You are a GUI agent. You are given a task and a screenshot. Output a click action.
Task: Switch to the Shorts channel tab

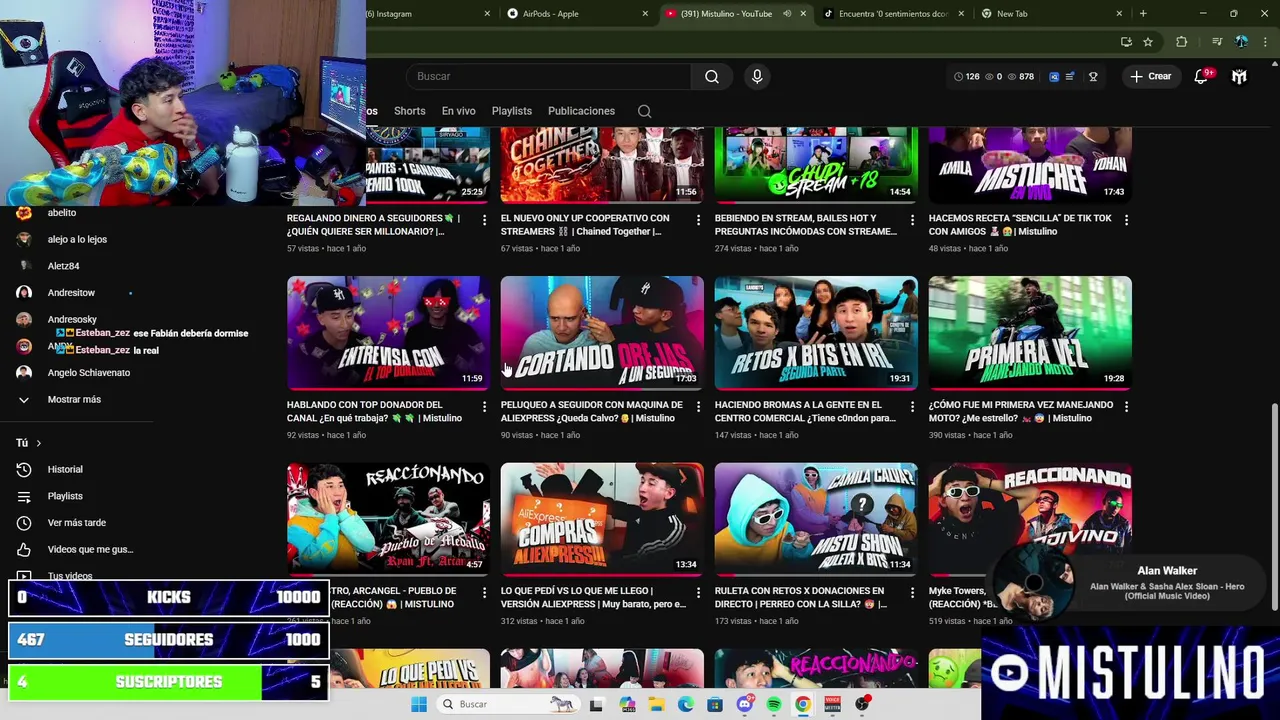pyautogui.click(x=409, y=111)
